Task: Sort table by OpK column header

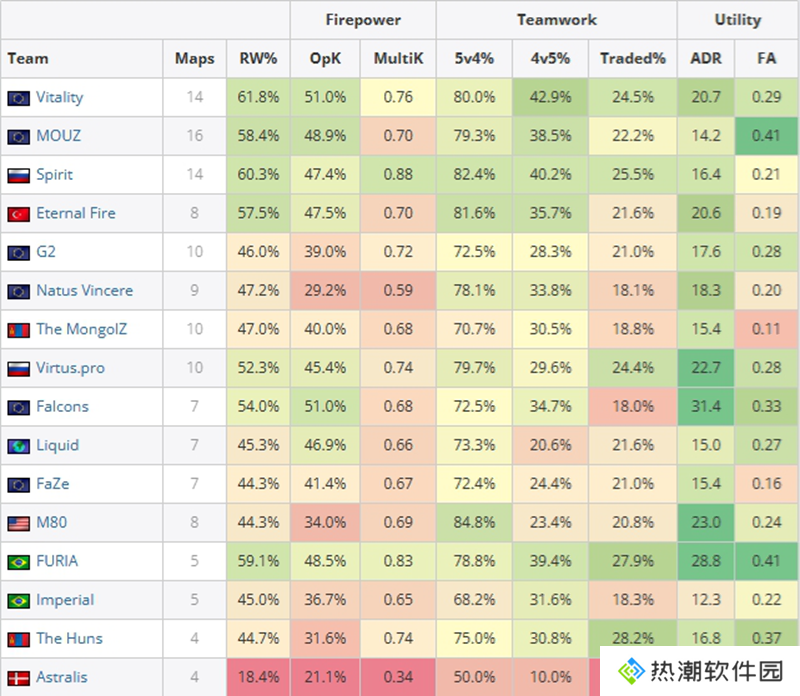Action: (x=326, y=59)
